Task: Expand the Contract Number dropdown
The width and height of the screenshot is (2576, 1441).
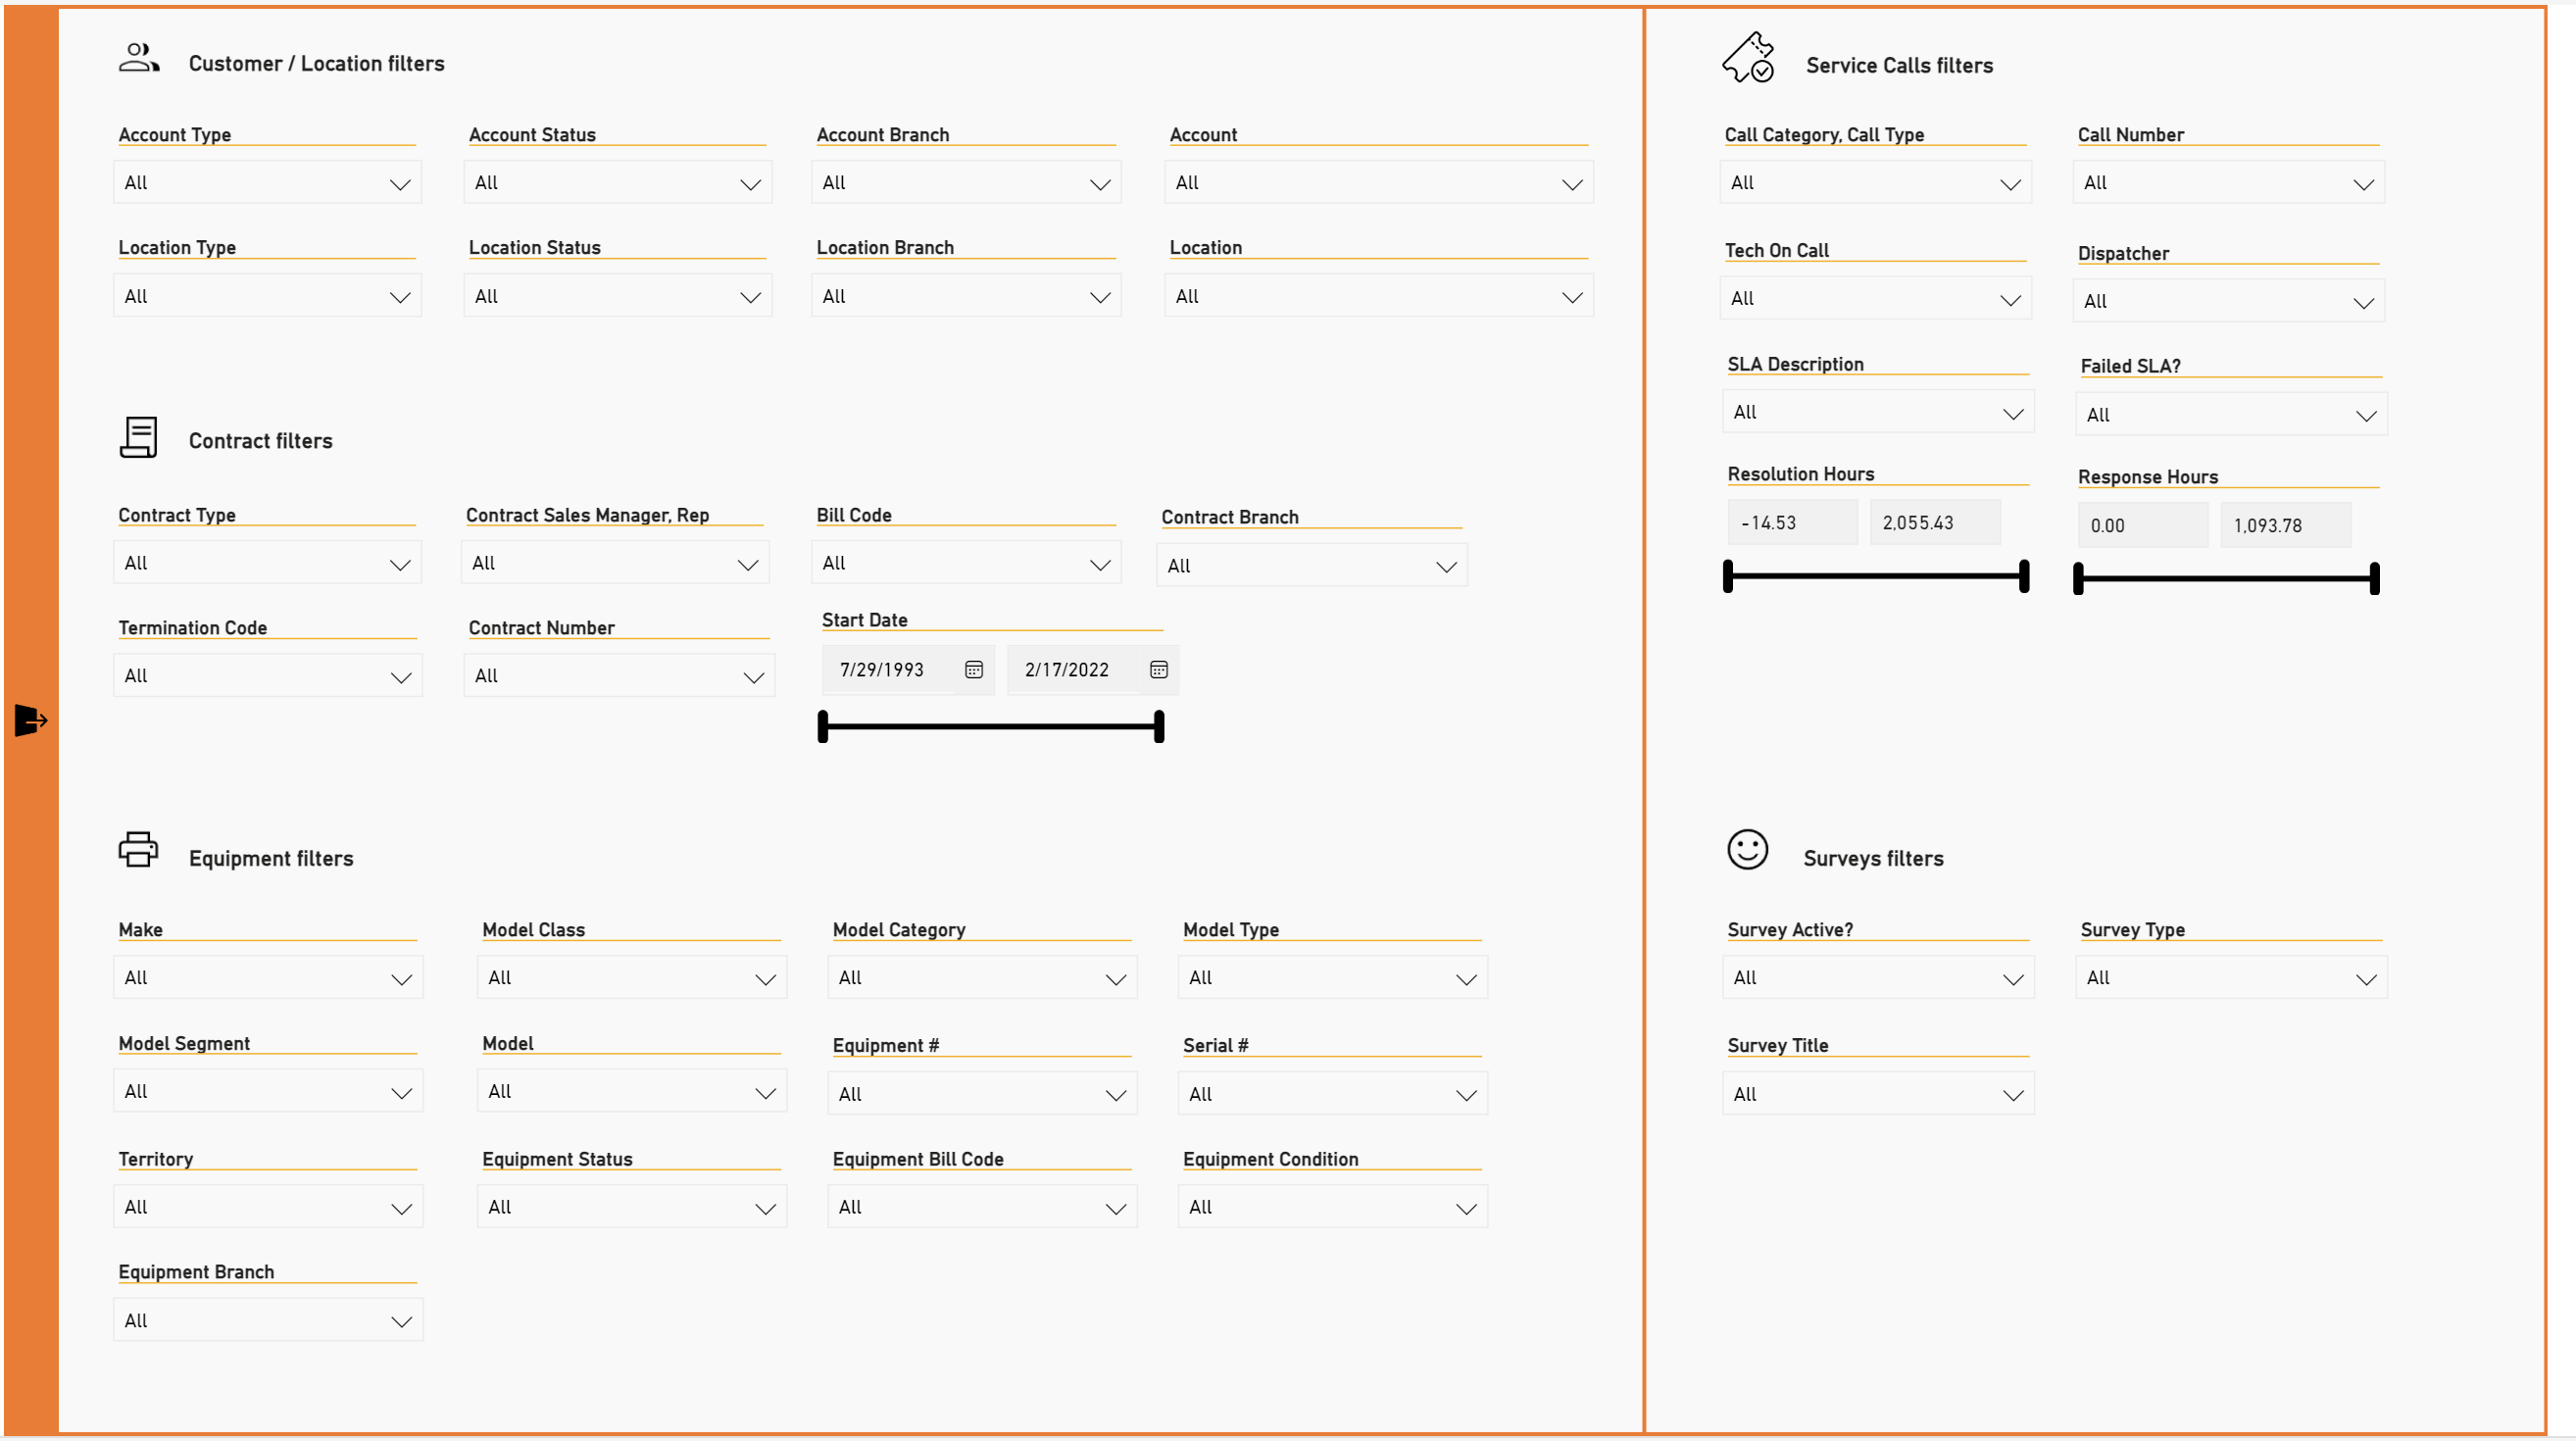Action: click(619, 676)
